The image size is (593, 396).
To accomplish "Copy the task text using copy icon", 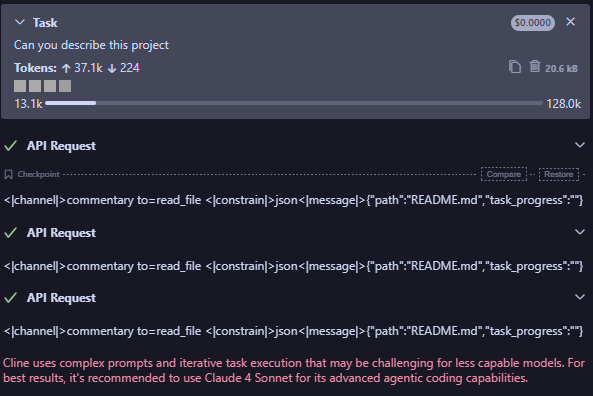I will (514, 67).
